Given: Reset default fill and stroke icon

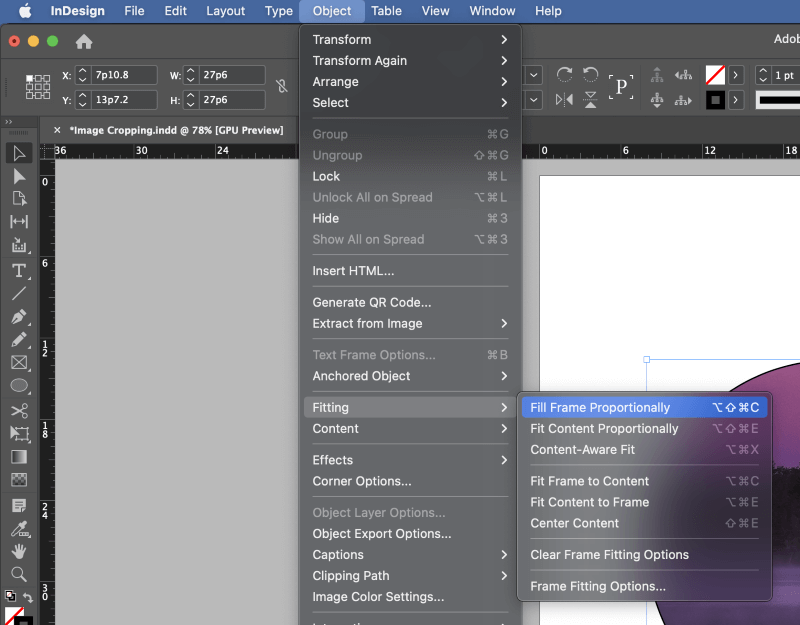Looking at the screenshot, I should pyautogui.click(x=10, y=595).
